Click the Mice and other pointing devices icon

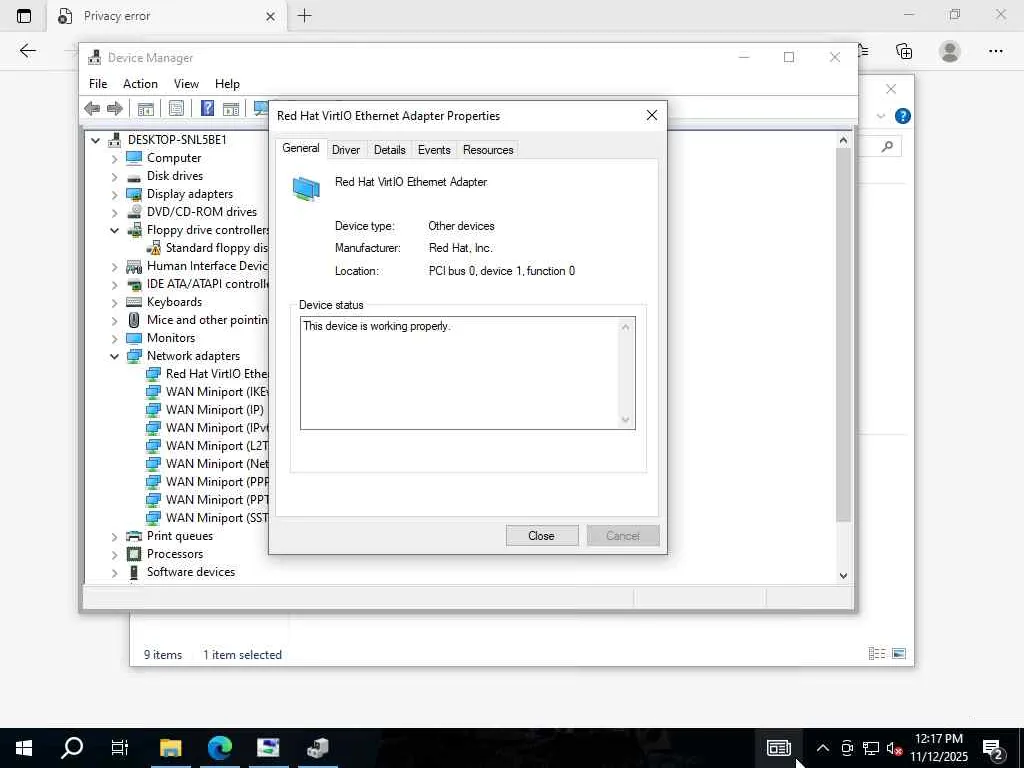(x=134, y=320)
